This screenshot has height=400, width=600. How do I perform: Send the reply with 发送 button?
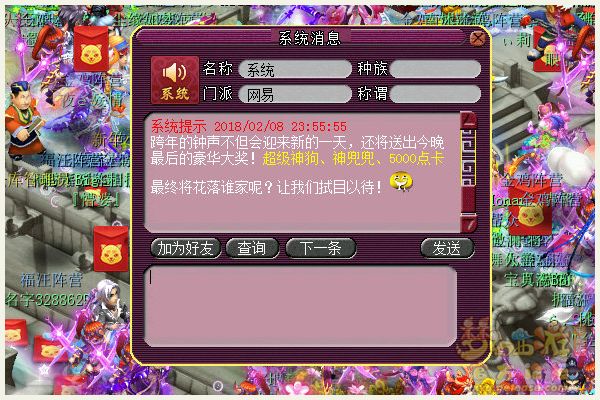coord(447,248)
